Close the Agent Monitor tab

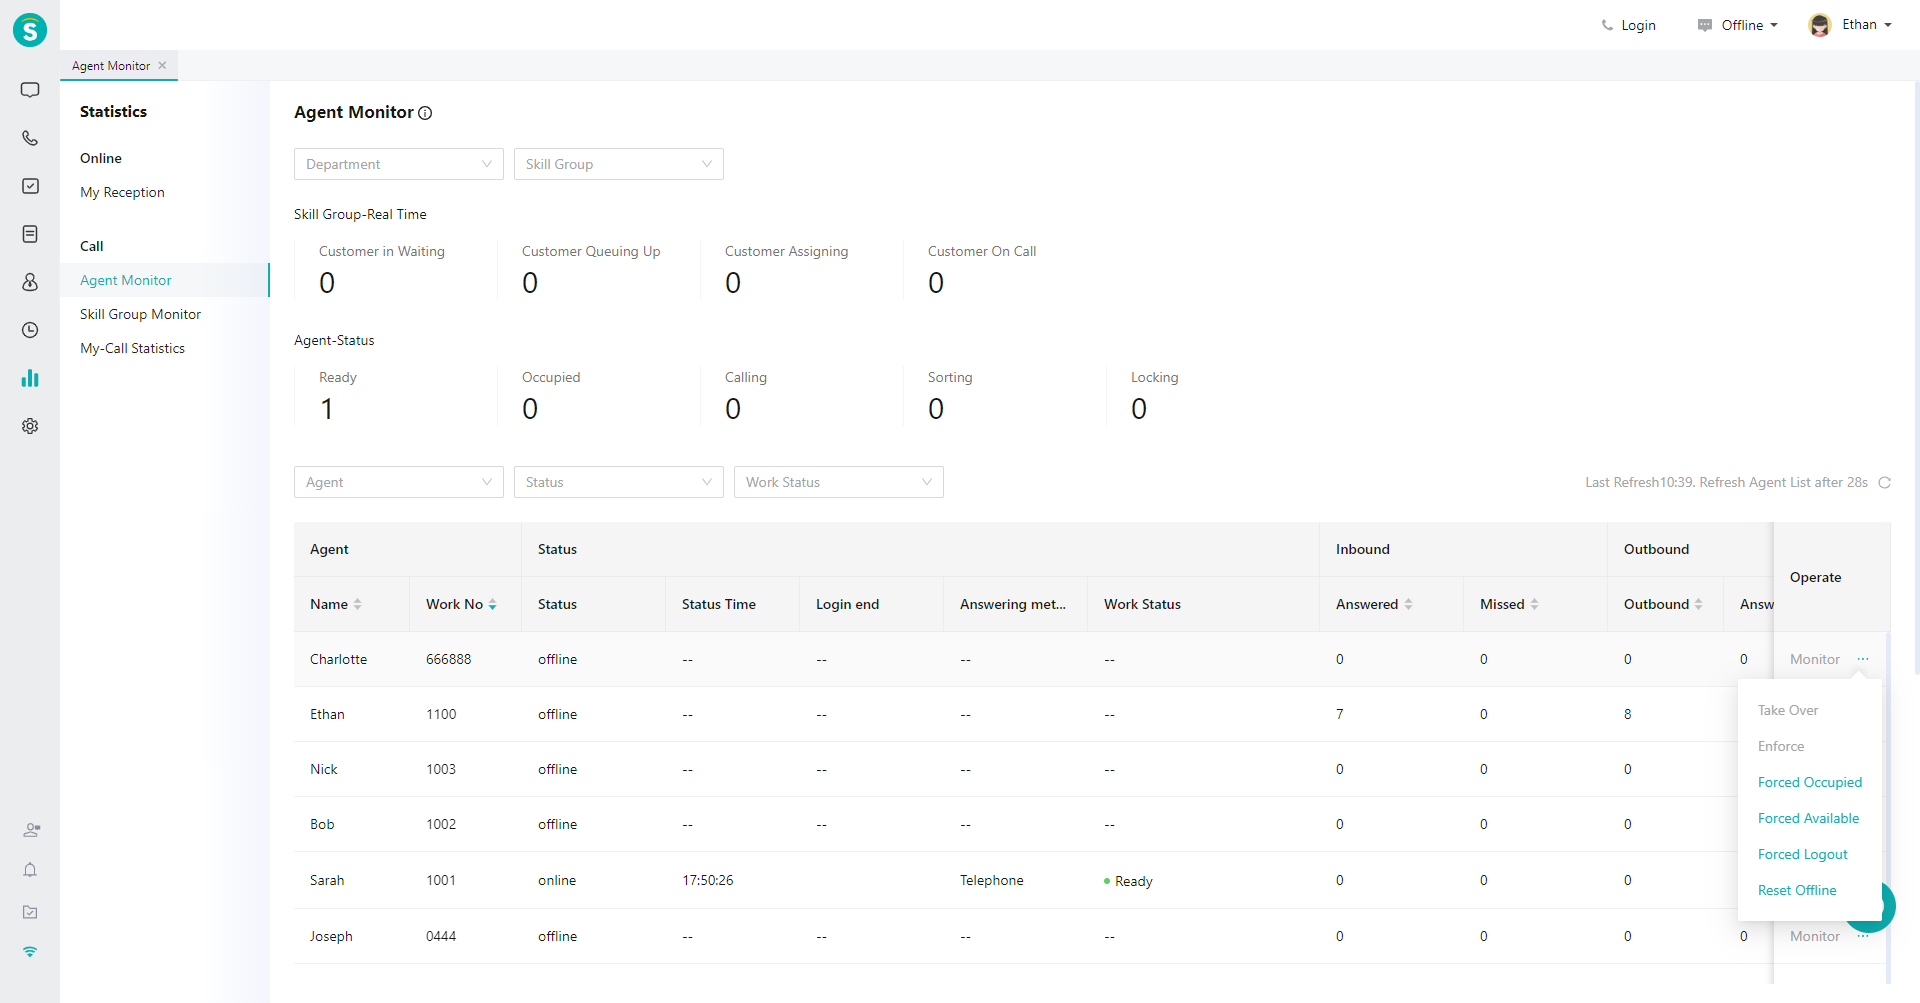click(162, 65)
